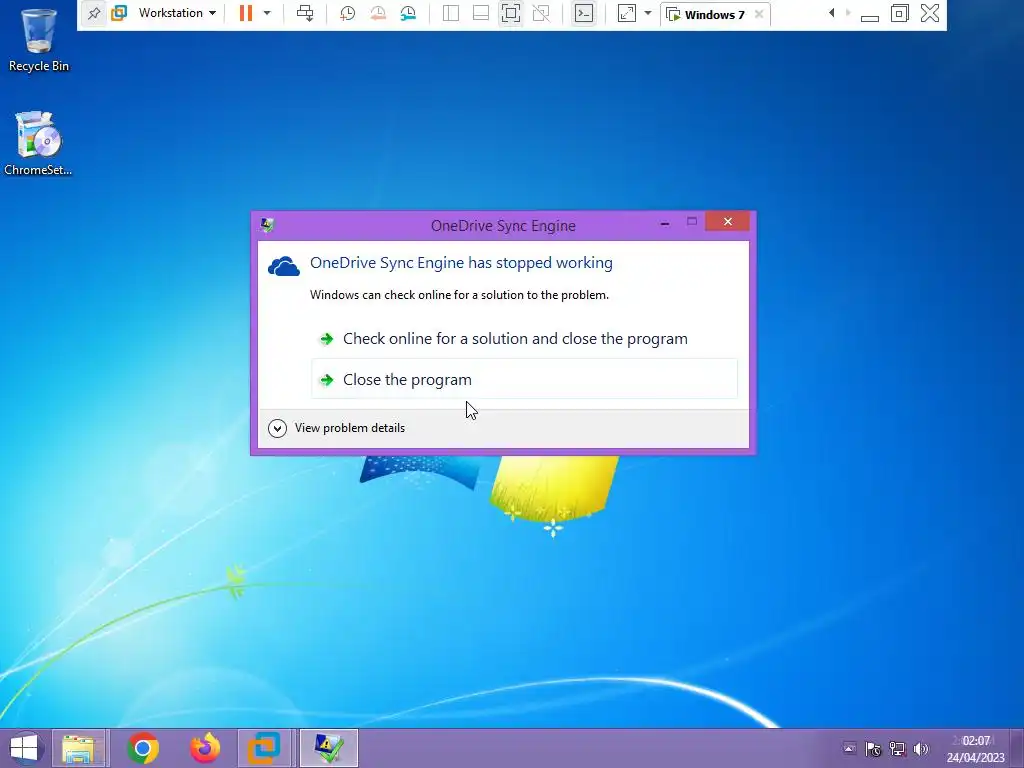The height and width of the screenshot is (768, 1024).
Task: Click the OneDrive cloud icon in dialog
Action: [283, 266]
